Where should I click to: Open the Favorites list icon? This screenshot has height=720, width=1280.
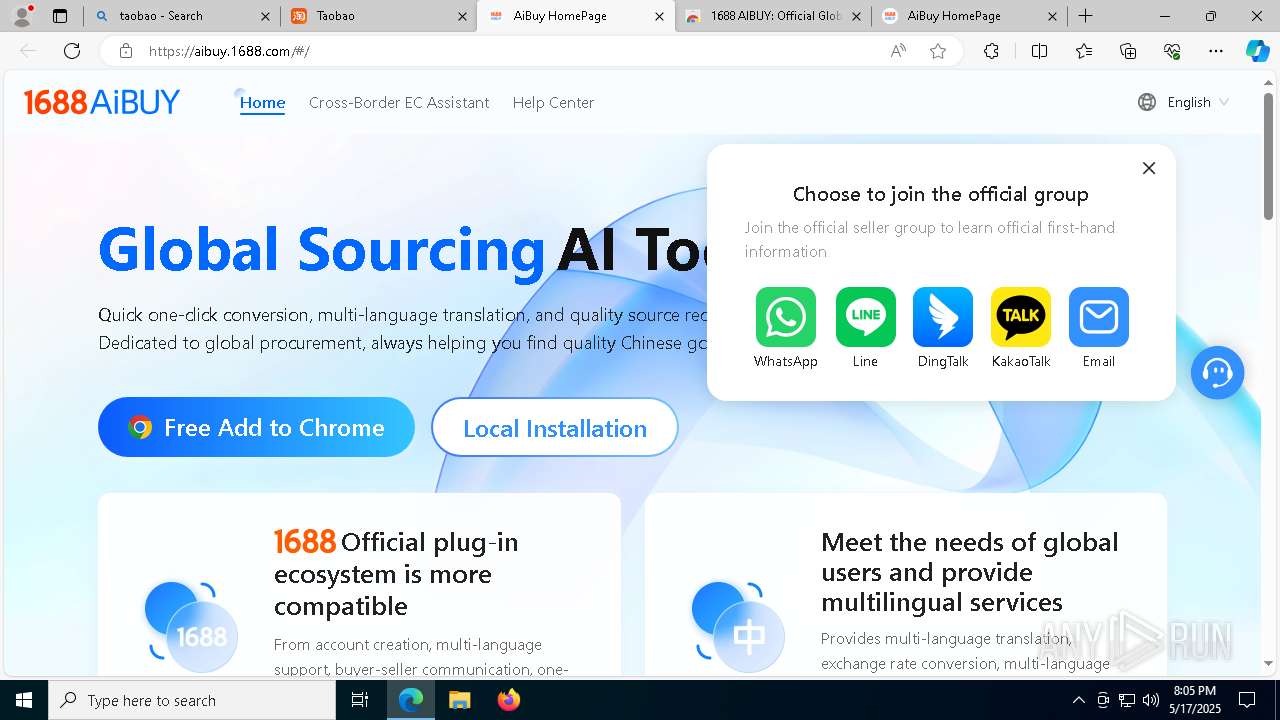(1084, 51)
